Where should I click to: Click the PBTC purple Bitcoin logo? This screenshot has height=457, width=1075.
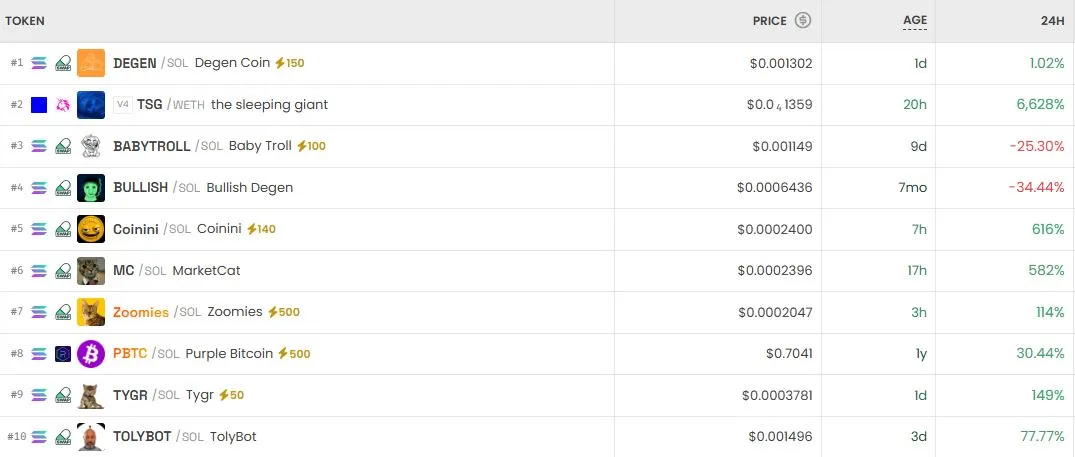90,354
